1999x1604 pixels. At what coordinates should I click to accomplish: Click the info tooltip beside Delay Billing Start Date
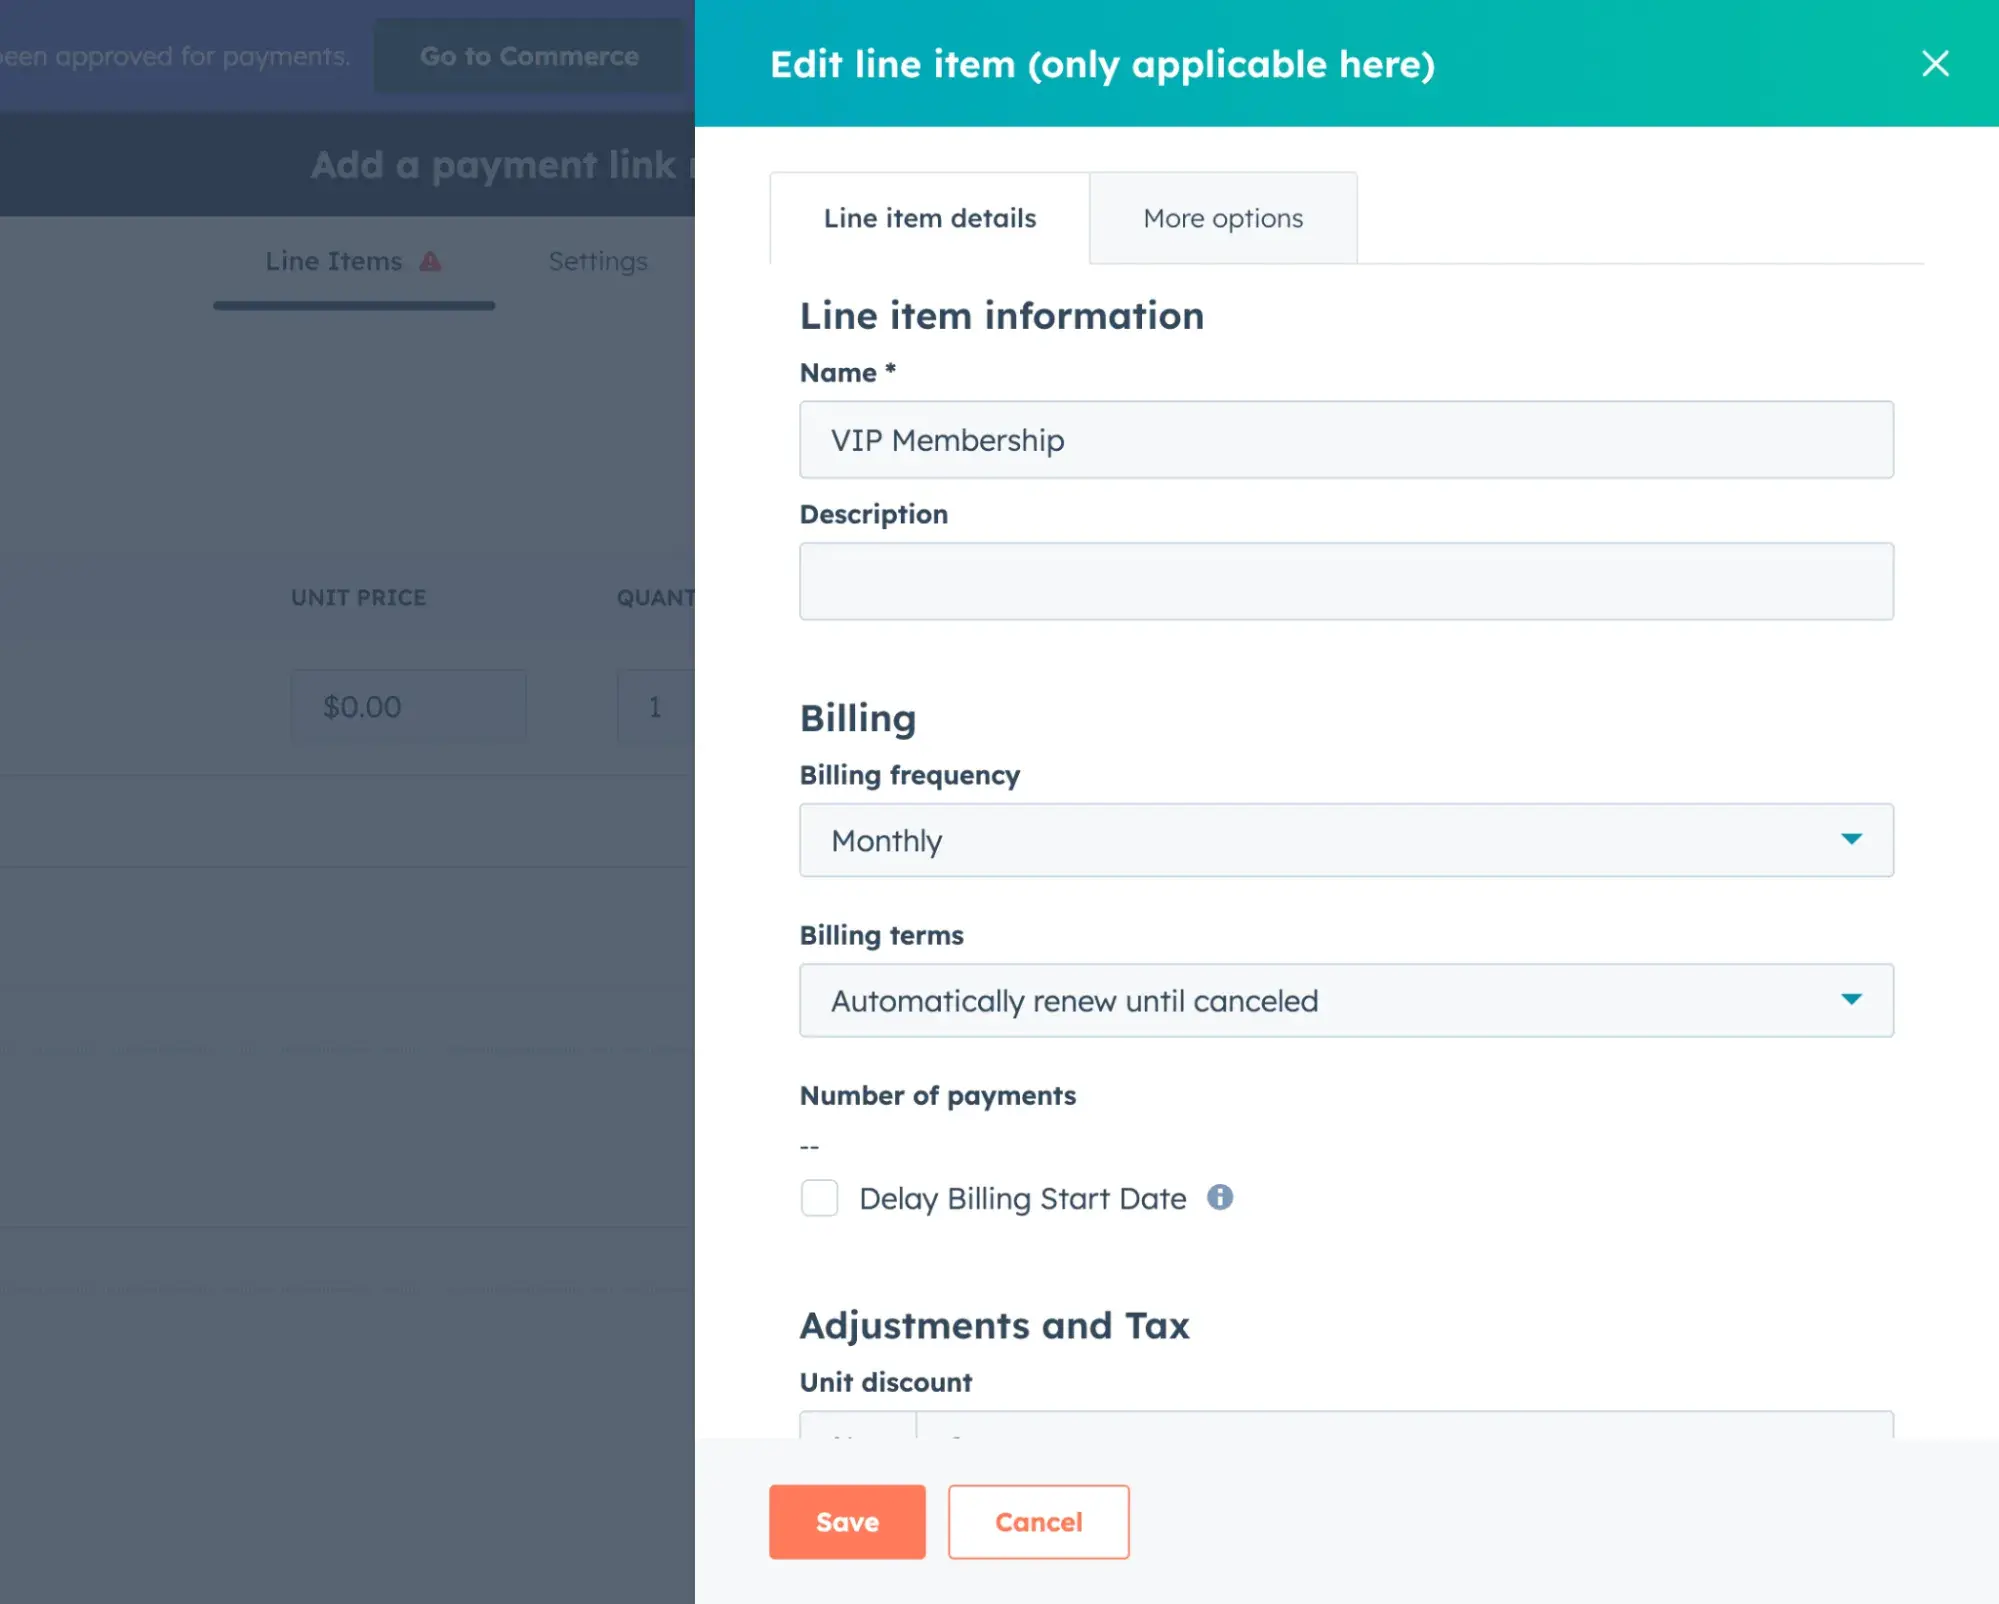[1220, 1198]
